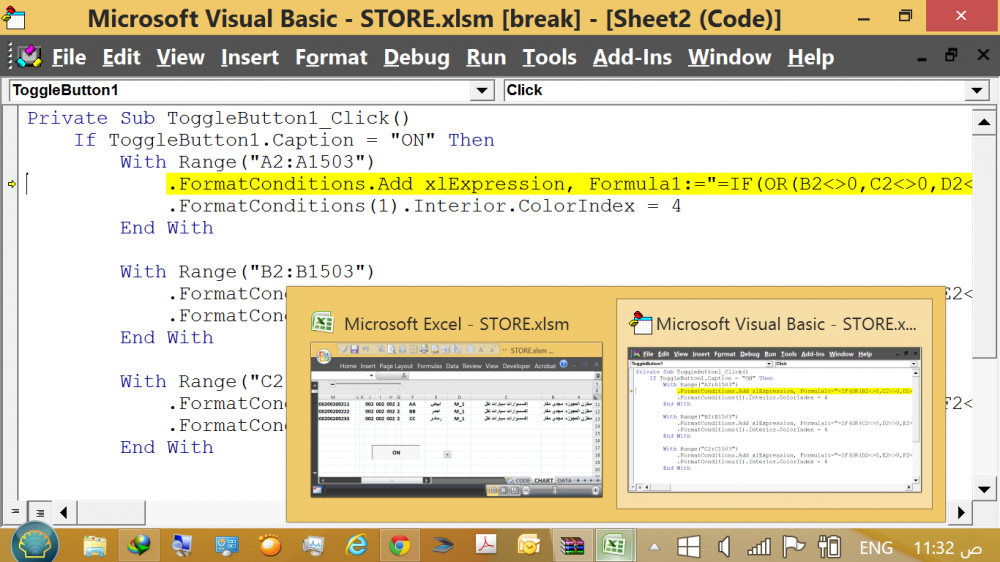Open the Add-Ins menu
1000x562 pixels.
pyautogui.click(x=632, y=57)
